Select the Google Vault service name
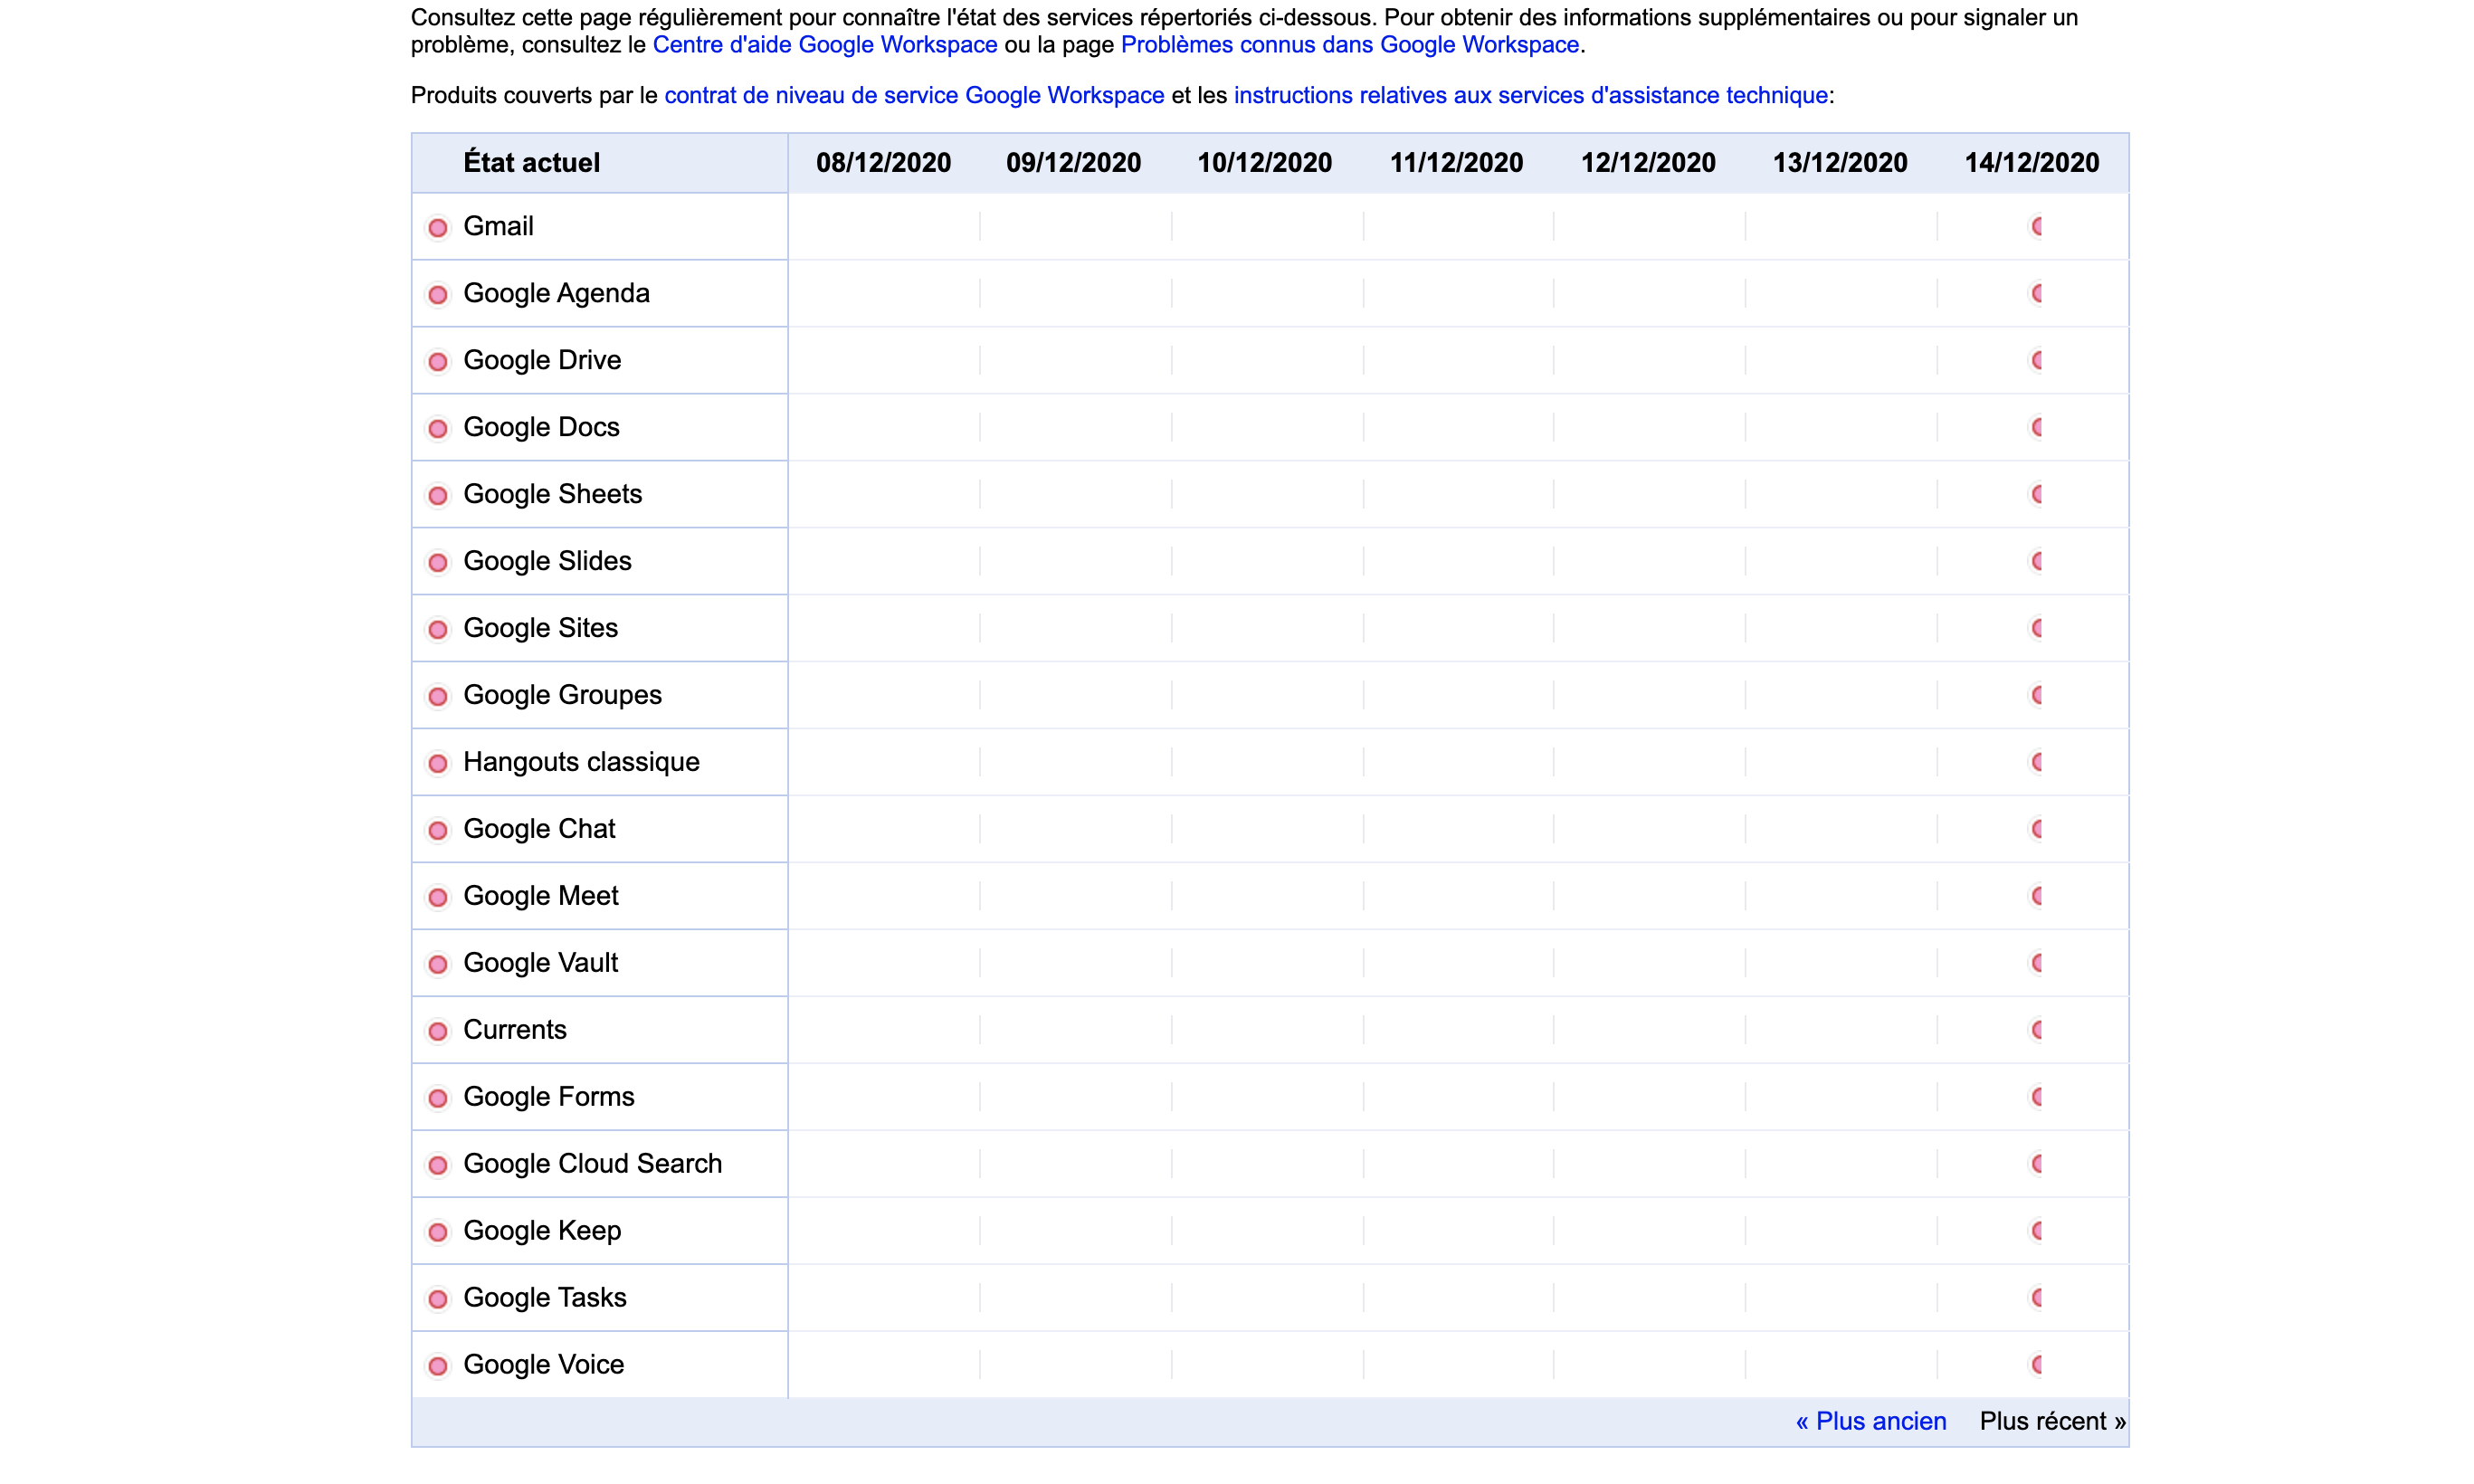2474x1484 pixels. tap(541, 964)
